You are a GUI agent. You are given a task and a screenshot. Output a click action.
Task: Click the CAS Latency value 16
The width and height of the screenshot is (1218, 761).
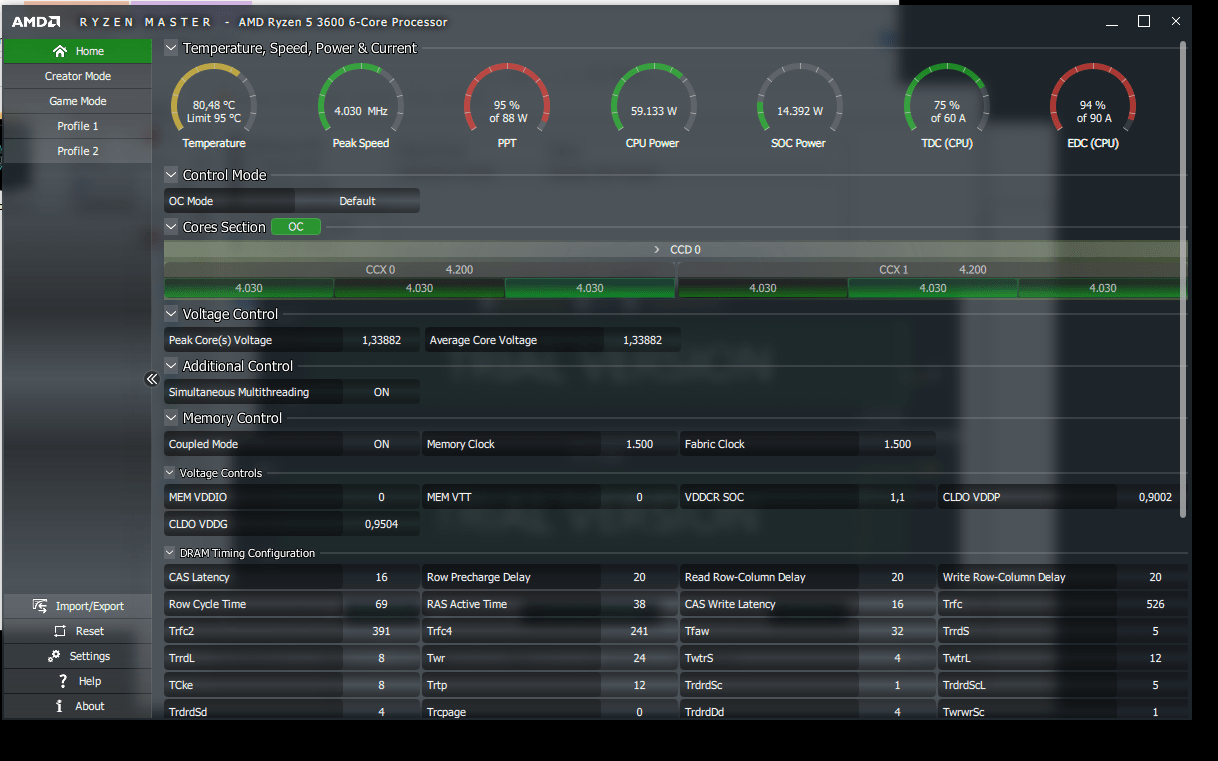point(381,577)
